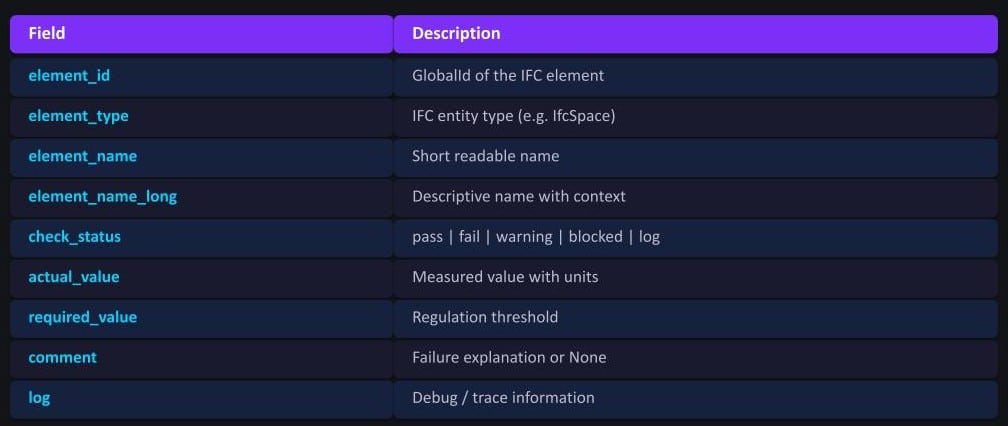1008x426 pixels.
Task: Click the "Regulation threshold" description cell
Action: 485,317
